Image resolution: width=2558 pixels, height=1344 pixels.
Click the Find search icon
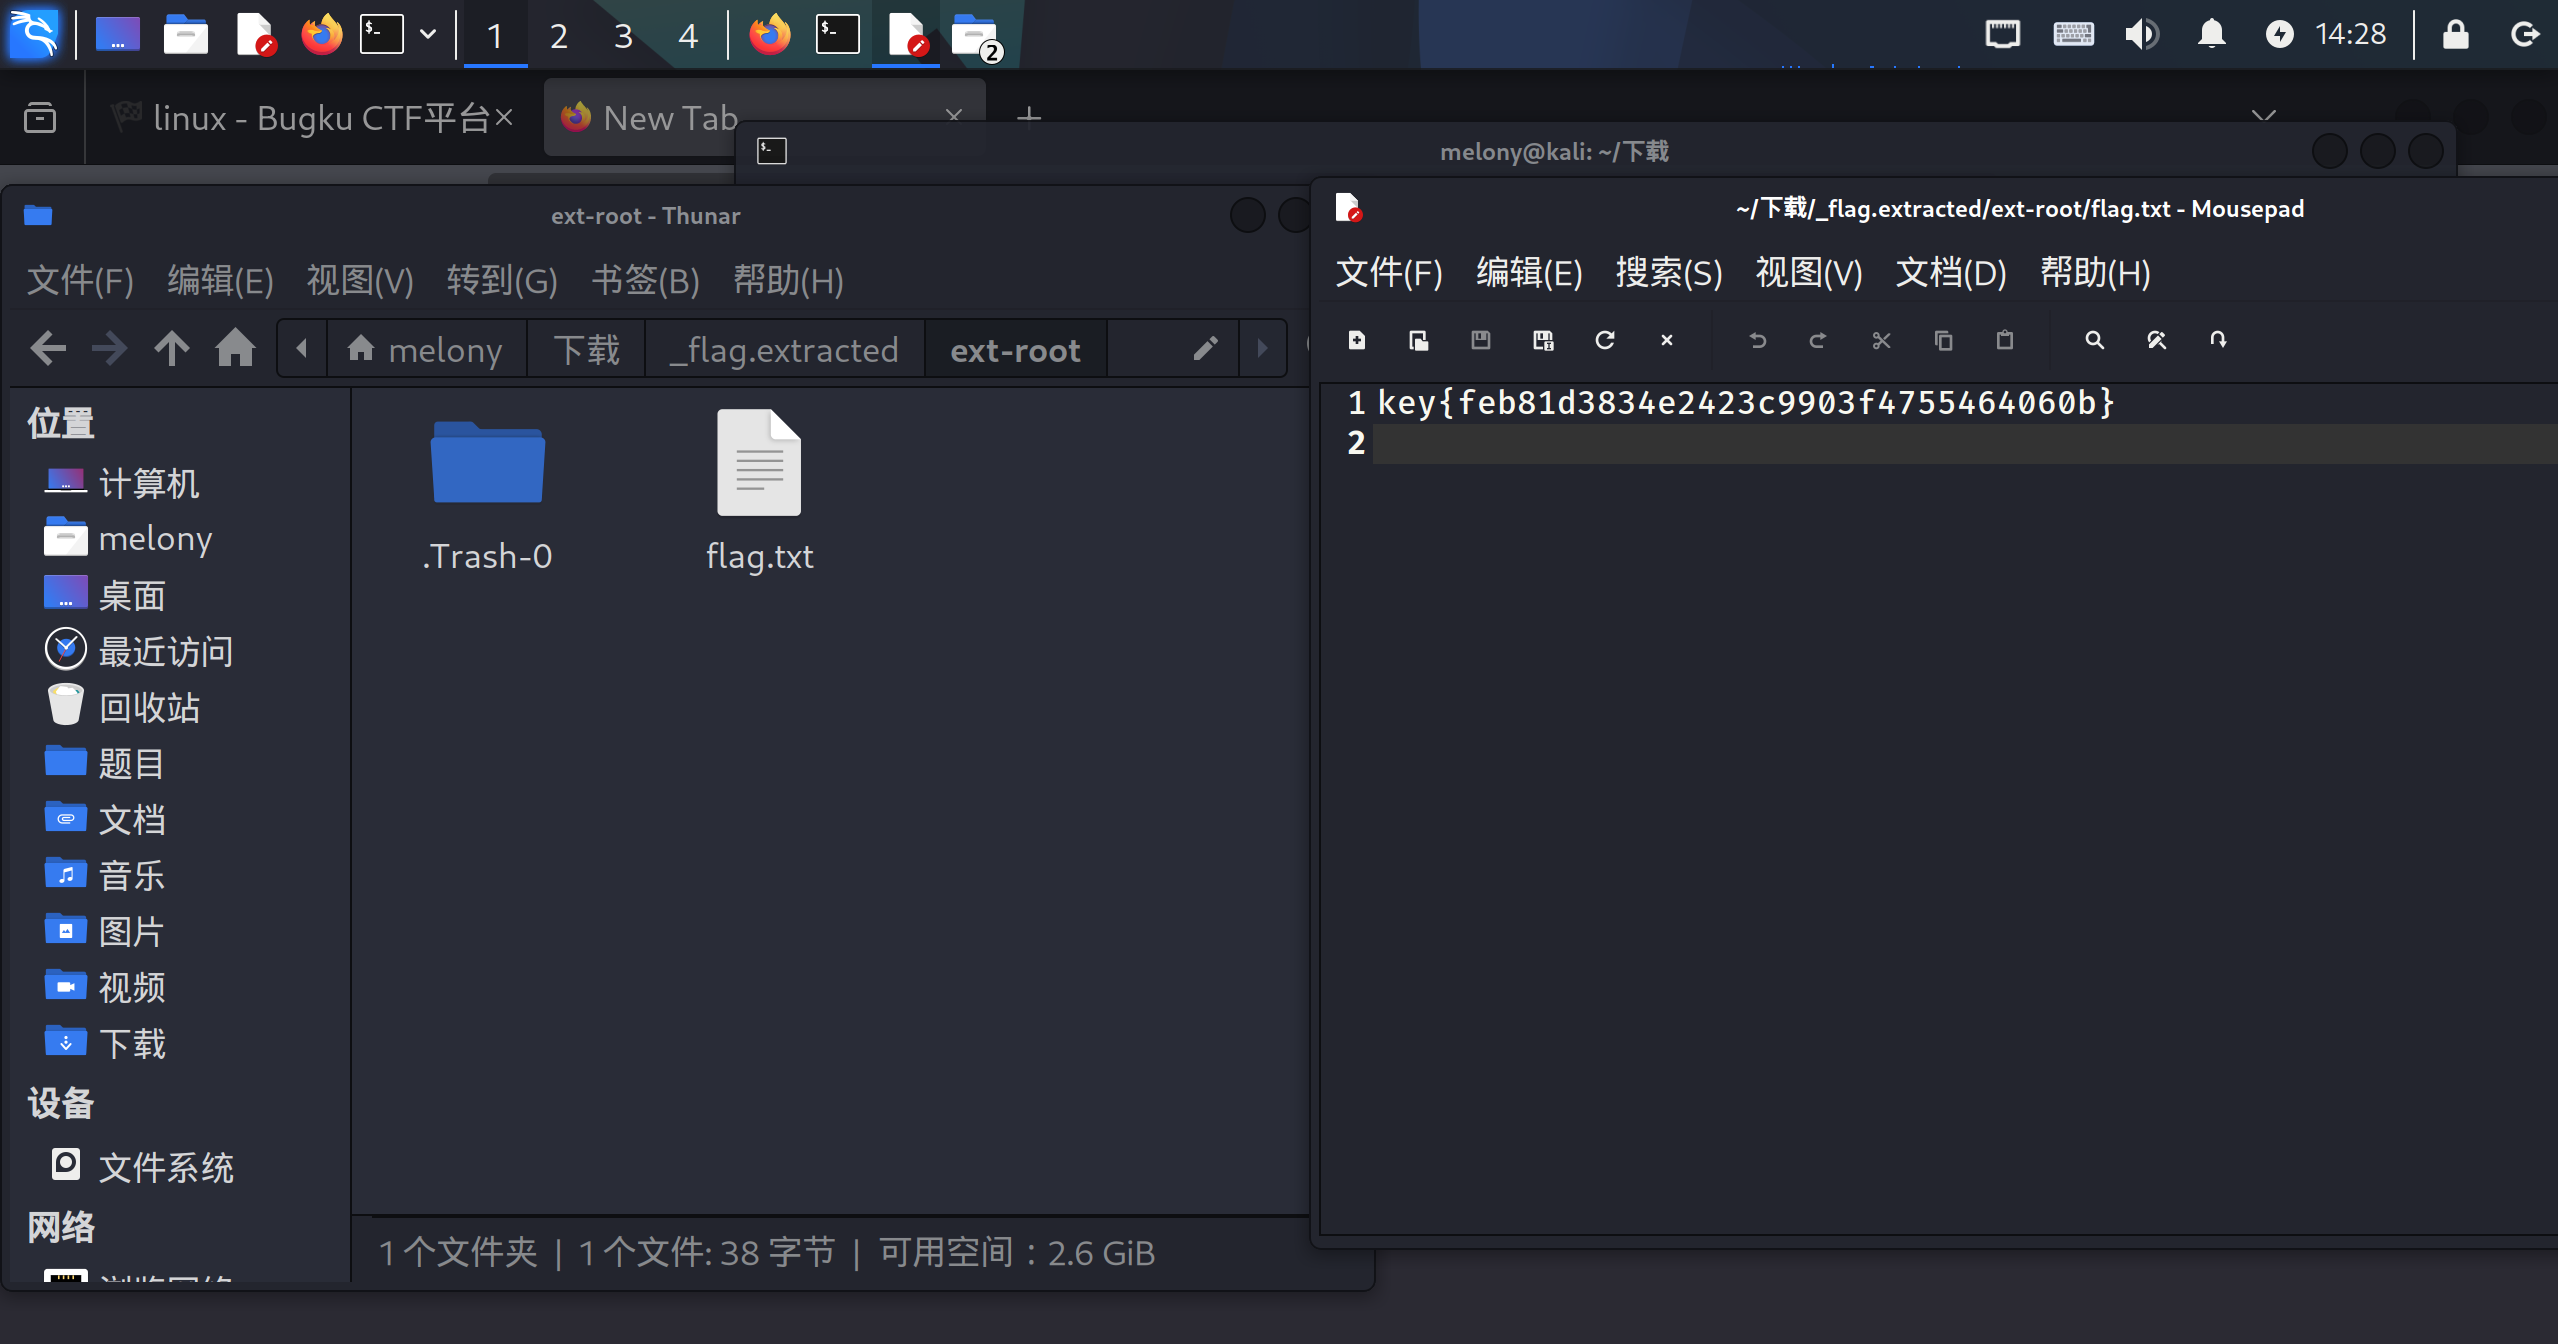click(2094, 340)
